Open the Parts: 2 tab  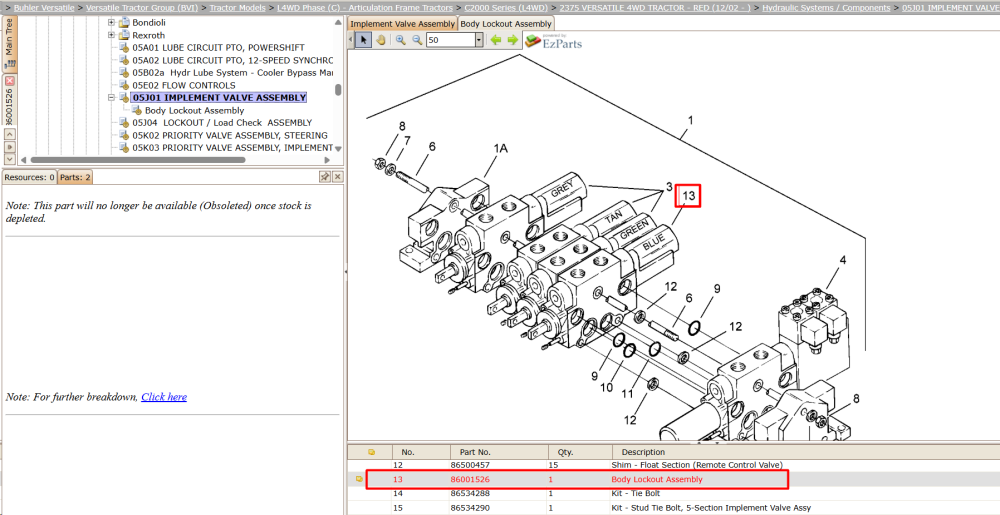click(x=75, y=177)
